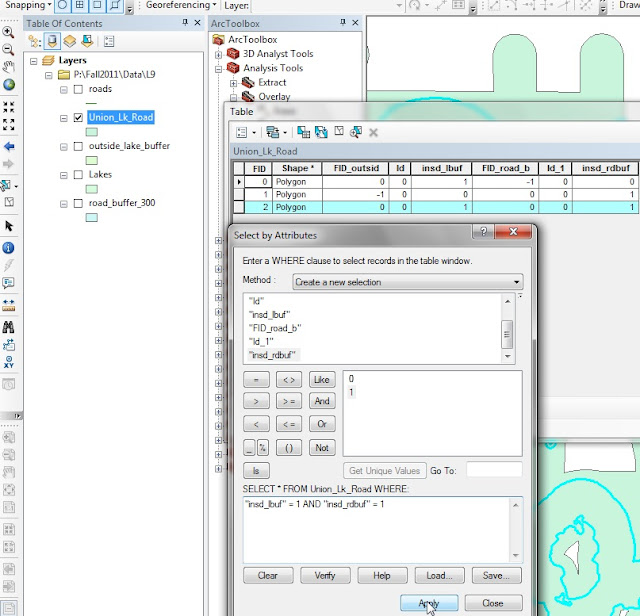This screenshot has width=640, height=616.
Task: Open the Go To XY tool
Action: (8, 362)
